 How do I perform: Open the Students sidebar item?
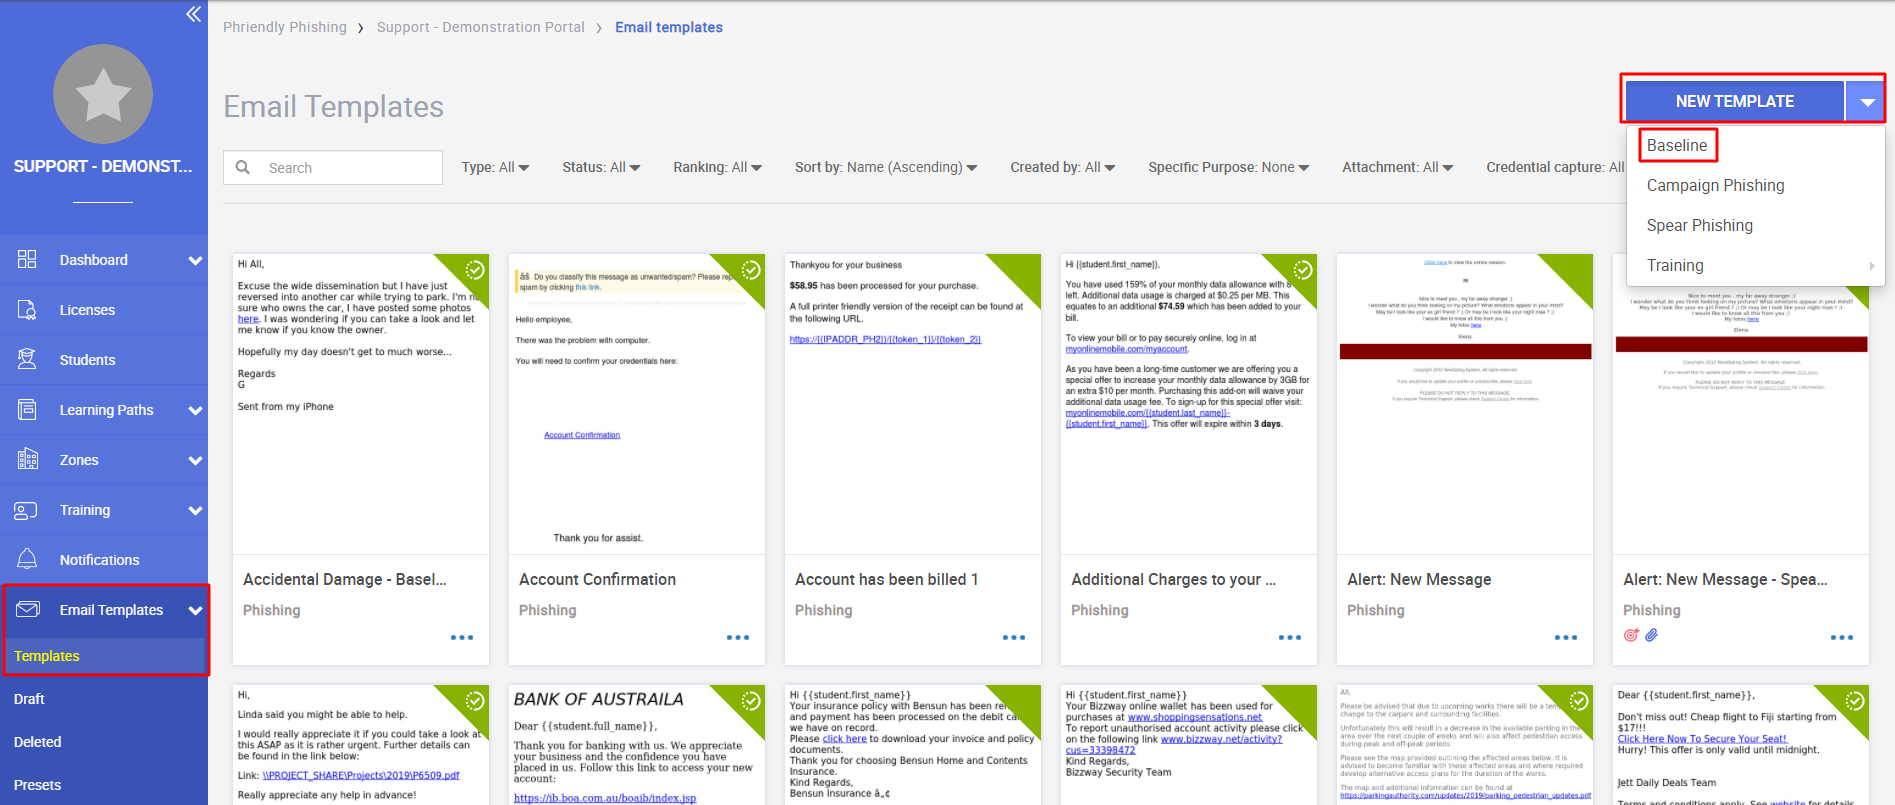pyautogui.click(x=104, y=360)
